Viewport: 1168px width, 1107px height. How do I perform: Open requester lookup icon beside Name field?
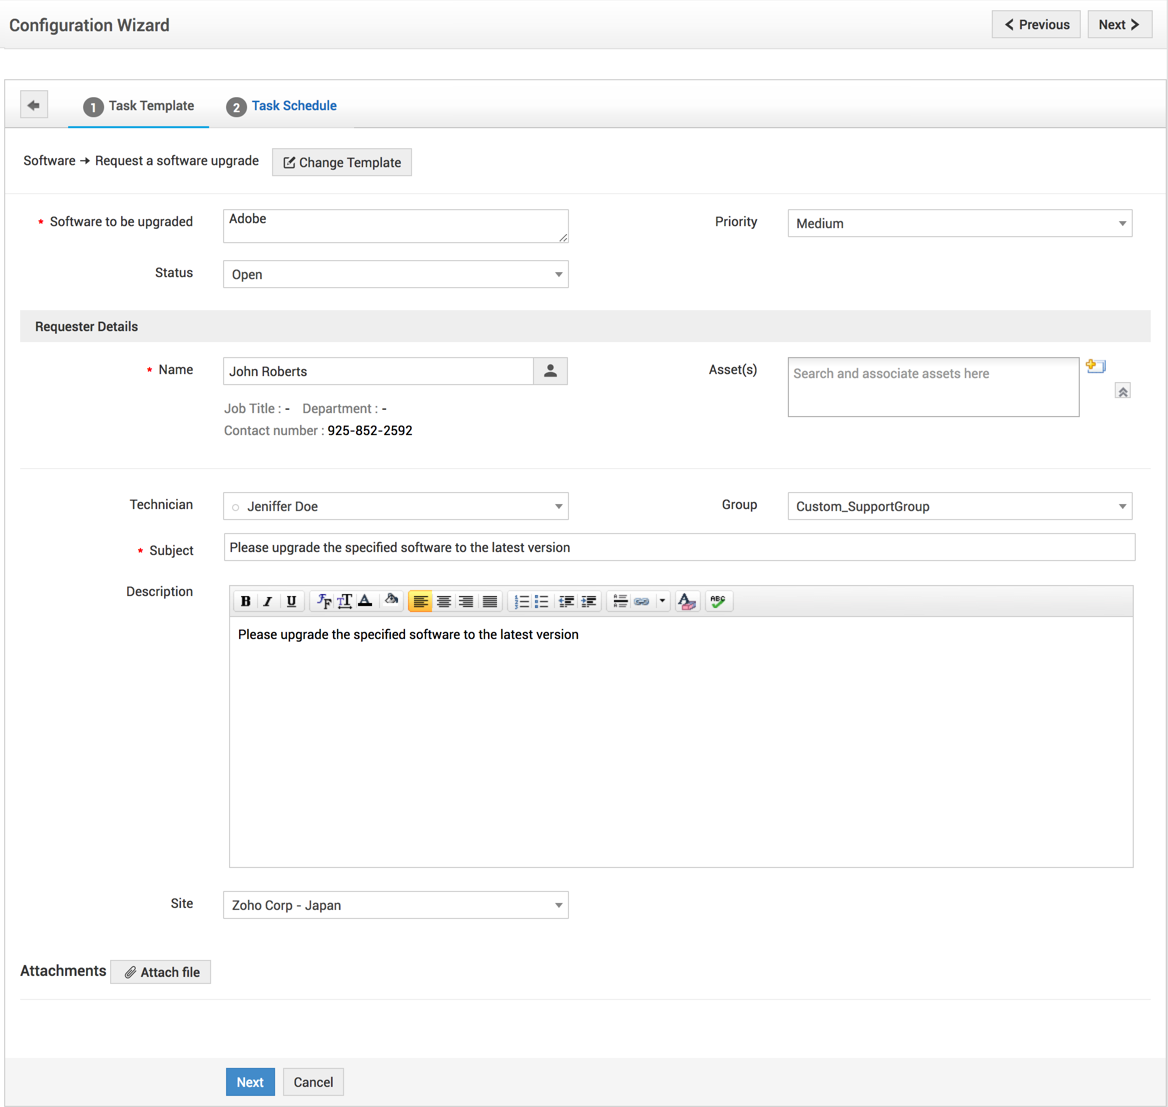tap(550, 371)
